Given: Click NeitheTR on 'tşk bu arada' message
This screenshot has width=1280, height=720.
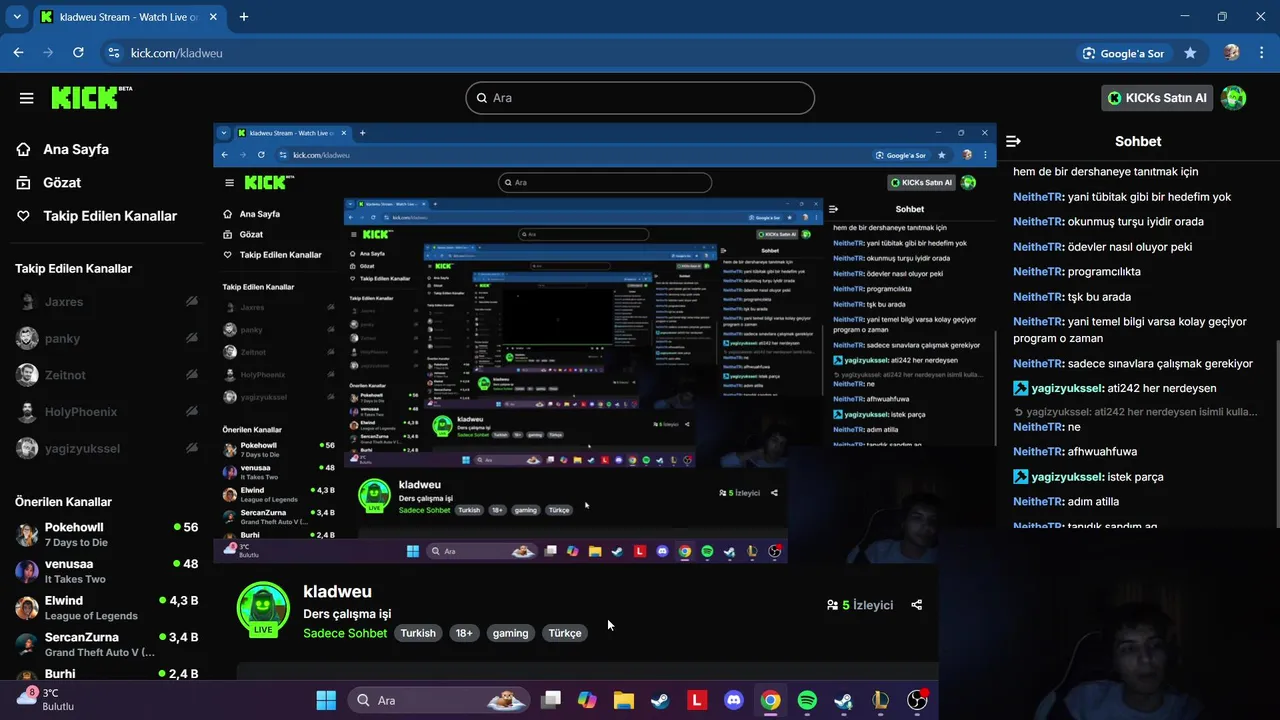Looking at the screenshot, I should 1038,297.
